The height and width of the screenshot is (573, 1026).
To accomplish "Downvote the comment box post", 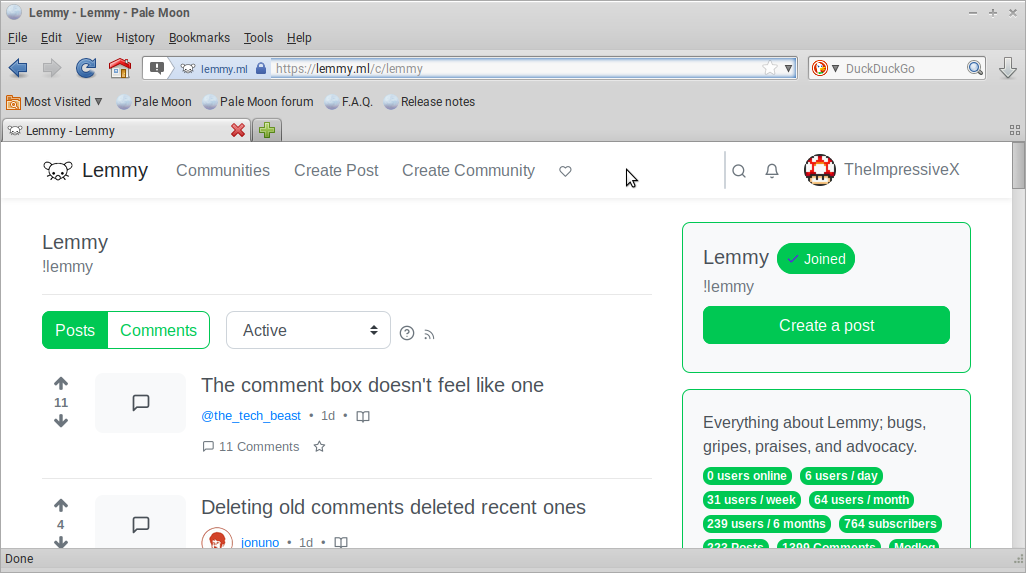I will click(61, 421).
